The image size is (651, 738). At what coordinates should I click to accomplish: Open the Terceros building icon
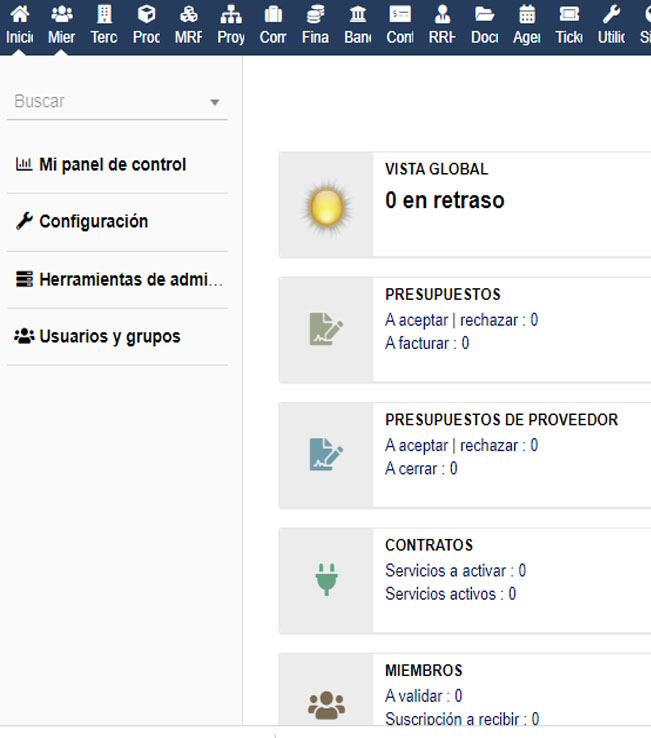pyautogui.click(x=104, y=24)
